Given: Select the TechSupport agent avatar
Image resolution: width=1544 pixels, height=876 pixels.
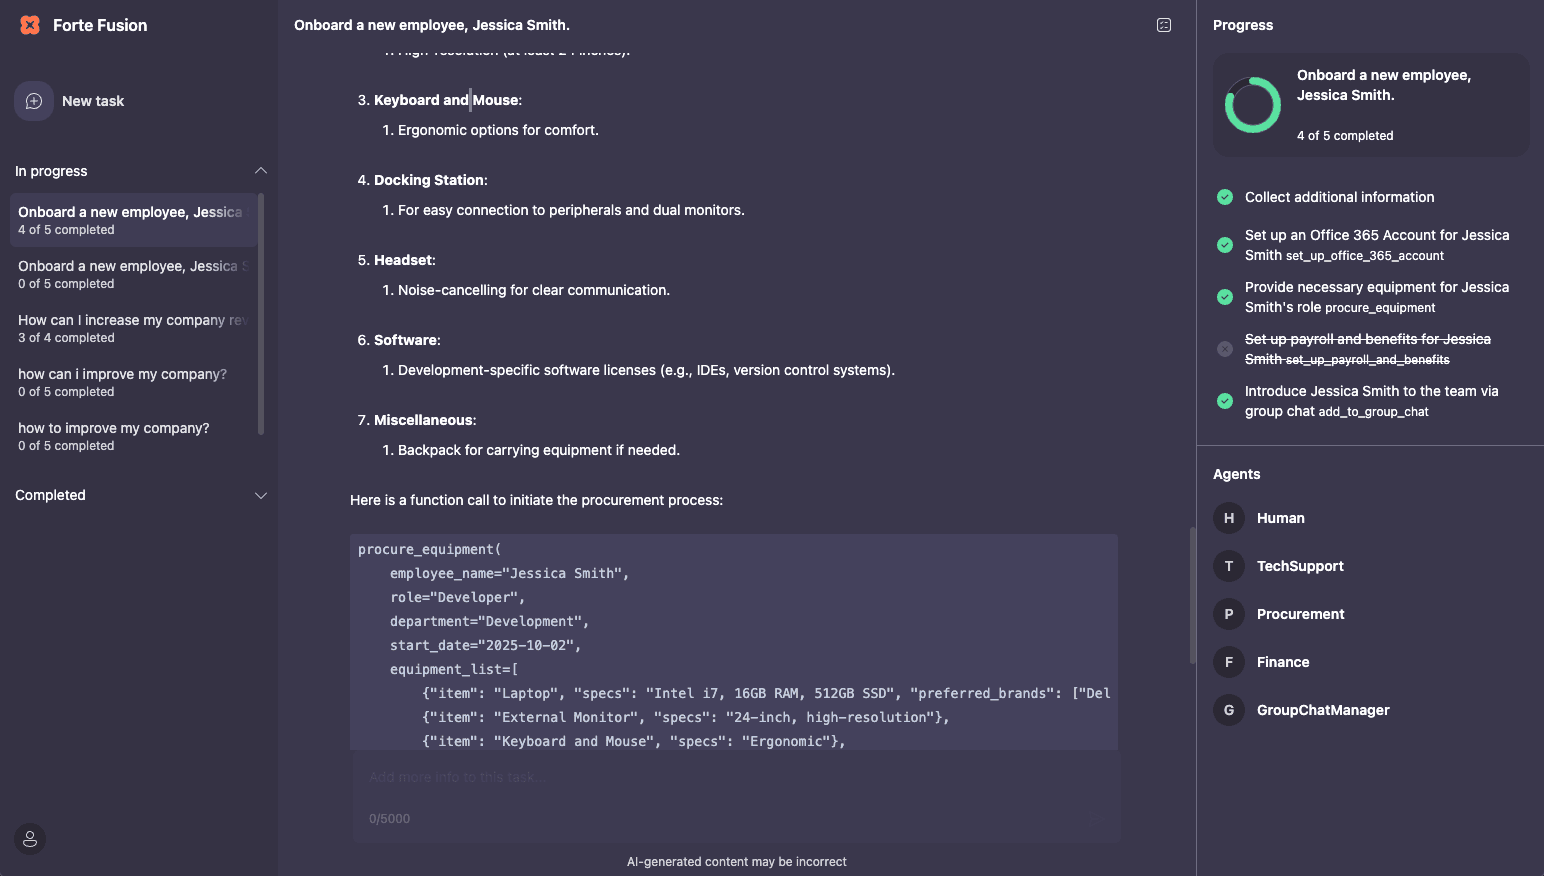Looking at the screenshot, I should pyautogui.click(x=1228, y=566).
